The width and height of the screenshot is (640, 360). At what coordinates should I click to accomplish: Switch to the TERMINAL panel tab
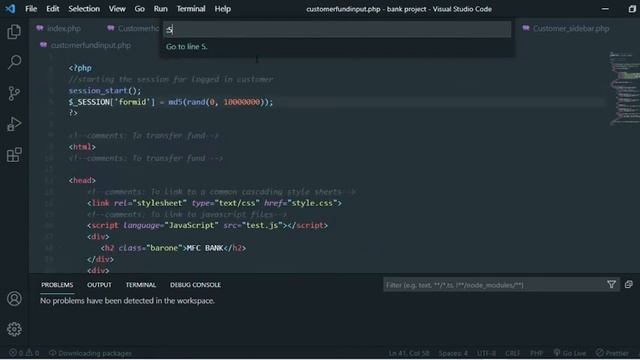pyautogui.click(x=140, y=285)
